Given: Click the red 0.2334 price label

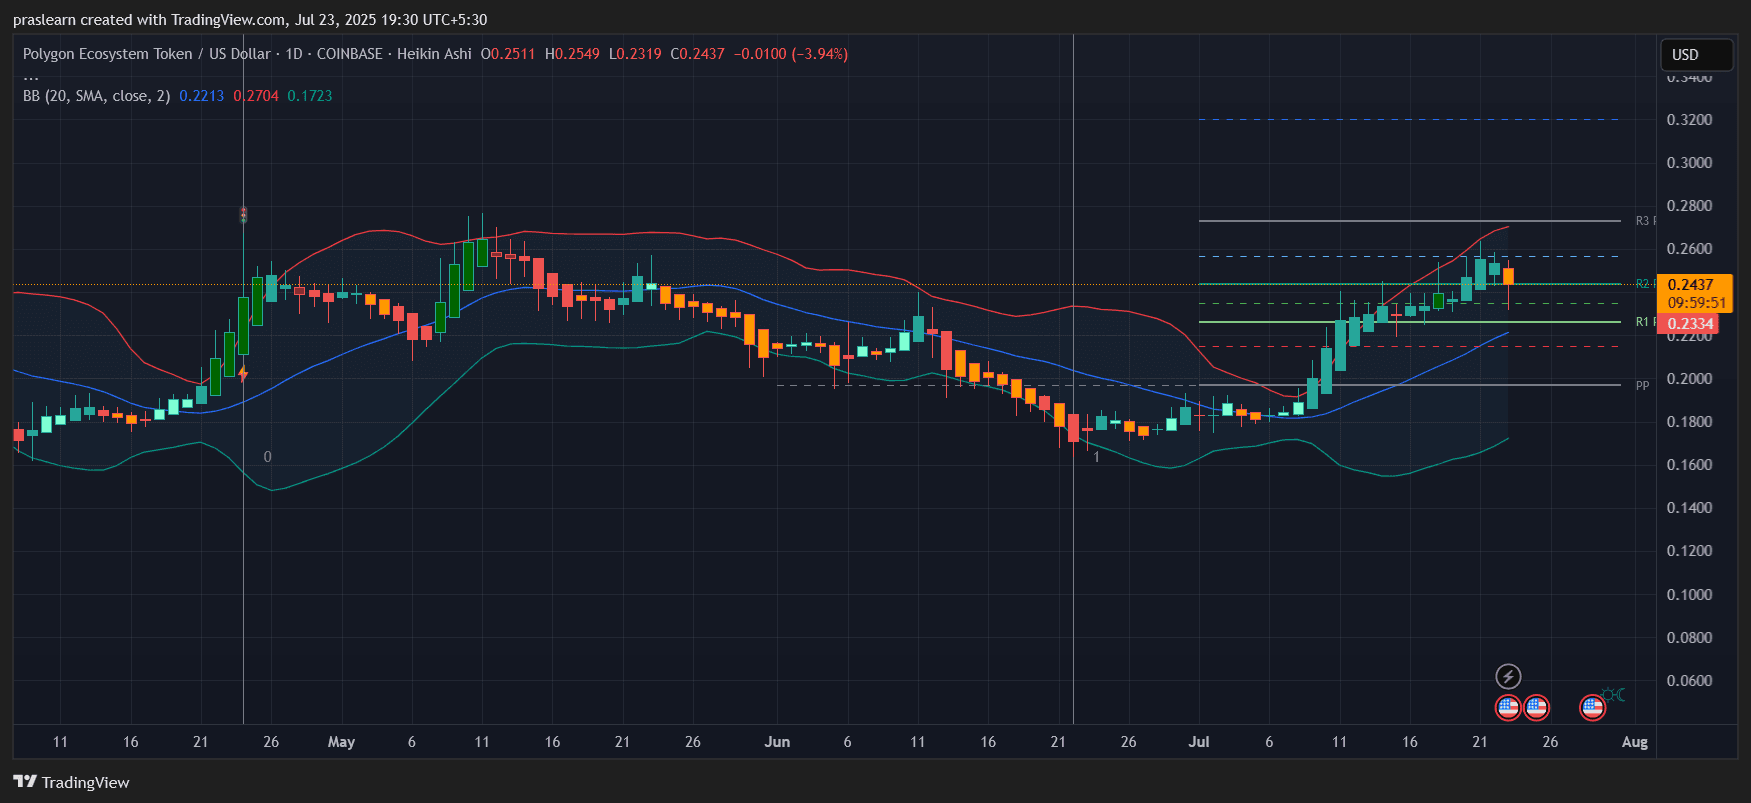Looking at the screenshot, I should point(1690,323).
